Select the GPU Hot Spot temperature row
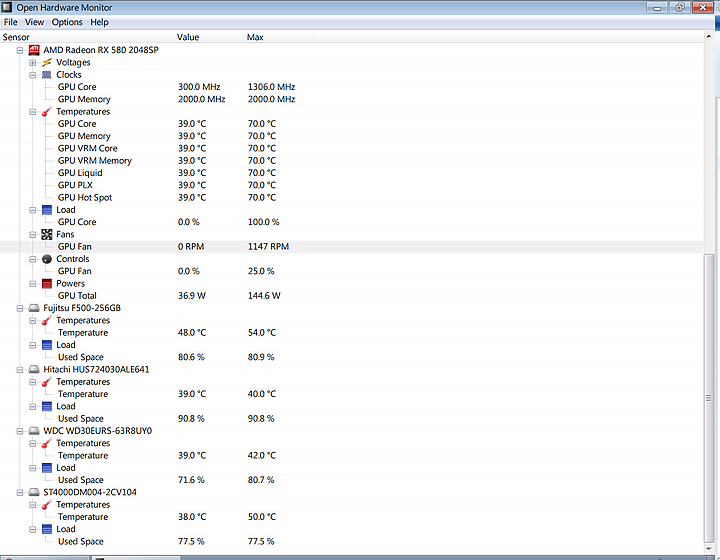The width and height of the screenshot is (720, 560). [x=352, y=197]
